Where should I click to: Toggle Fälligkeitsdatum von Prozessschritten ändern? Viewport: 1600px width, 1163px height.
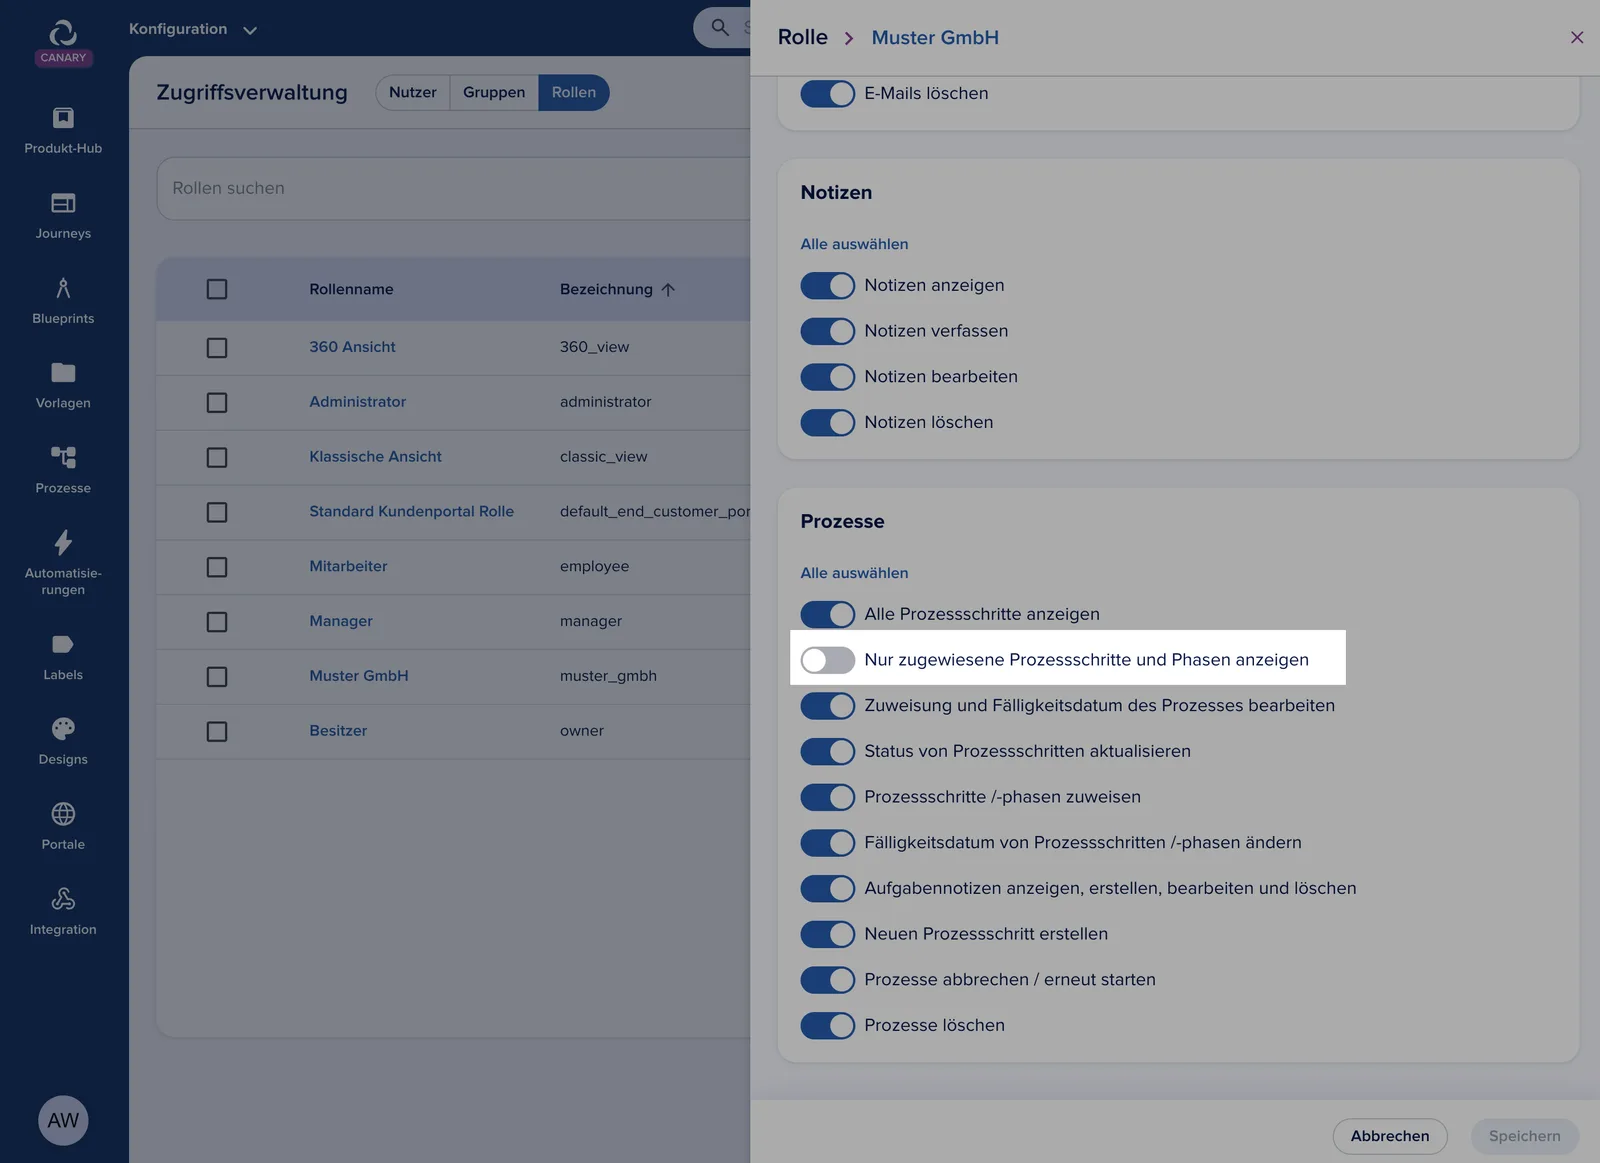point(828,843)
